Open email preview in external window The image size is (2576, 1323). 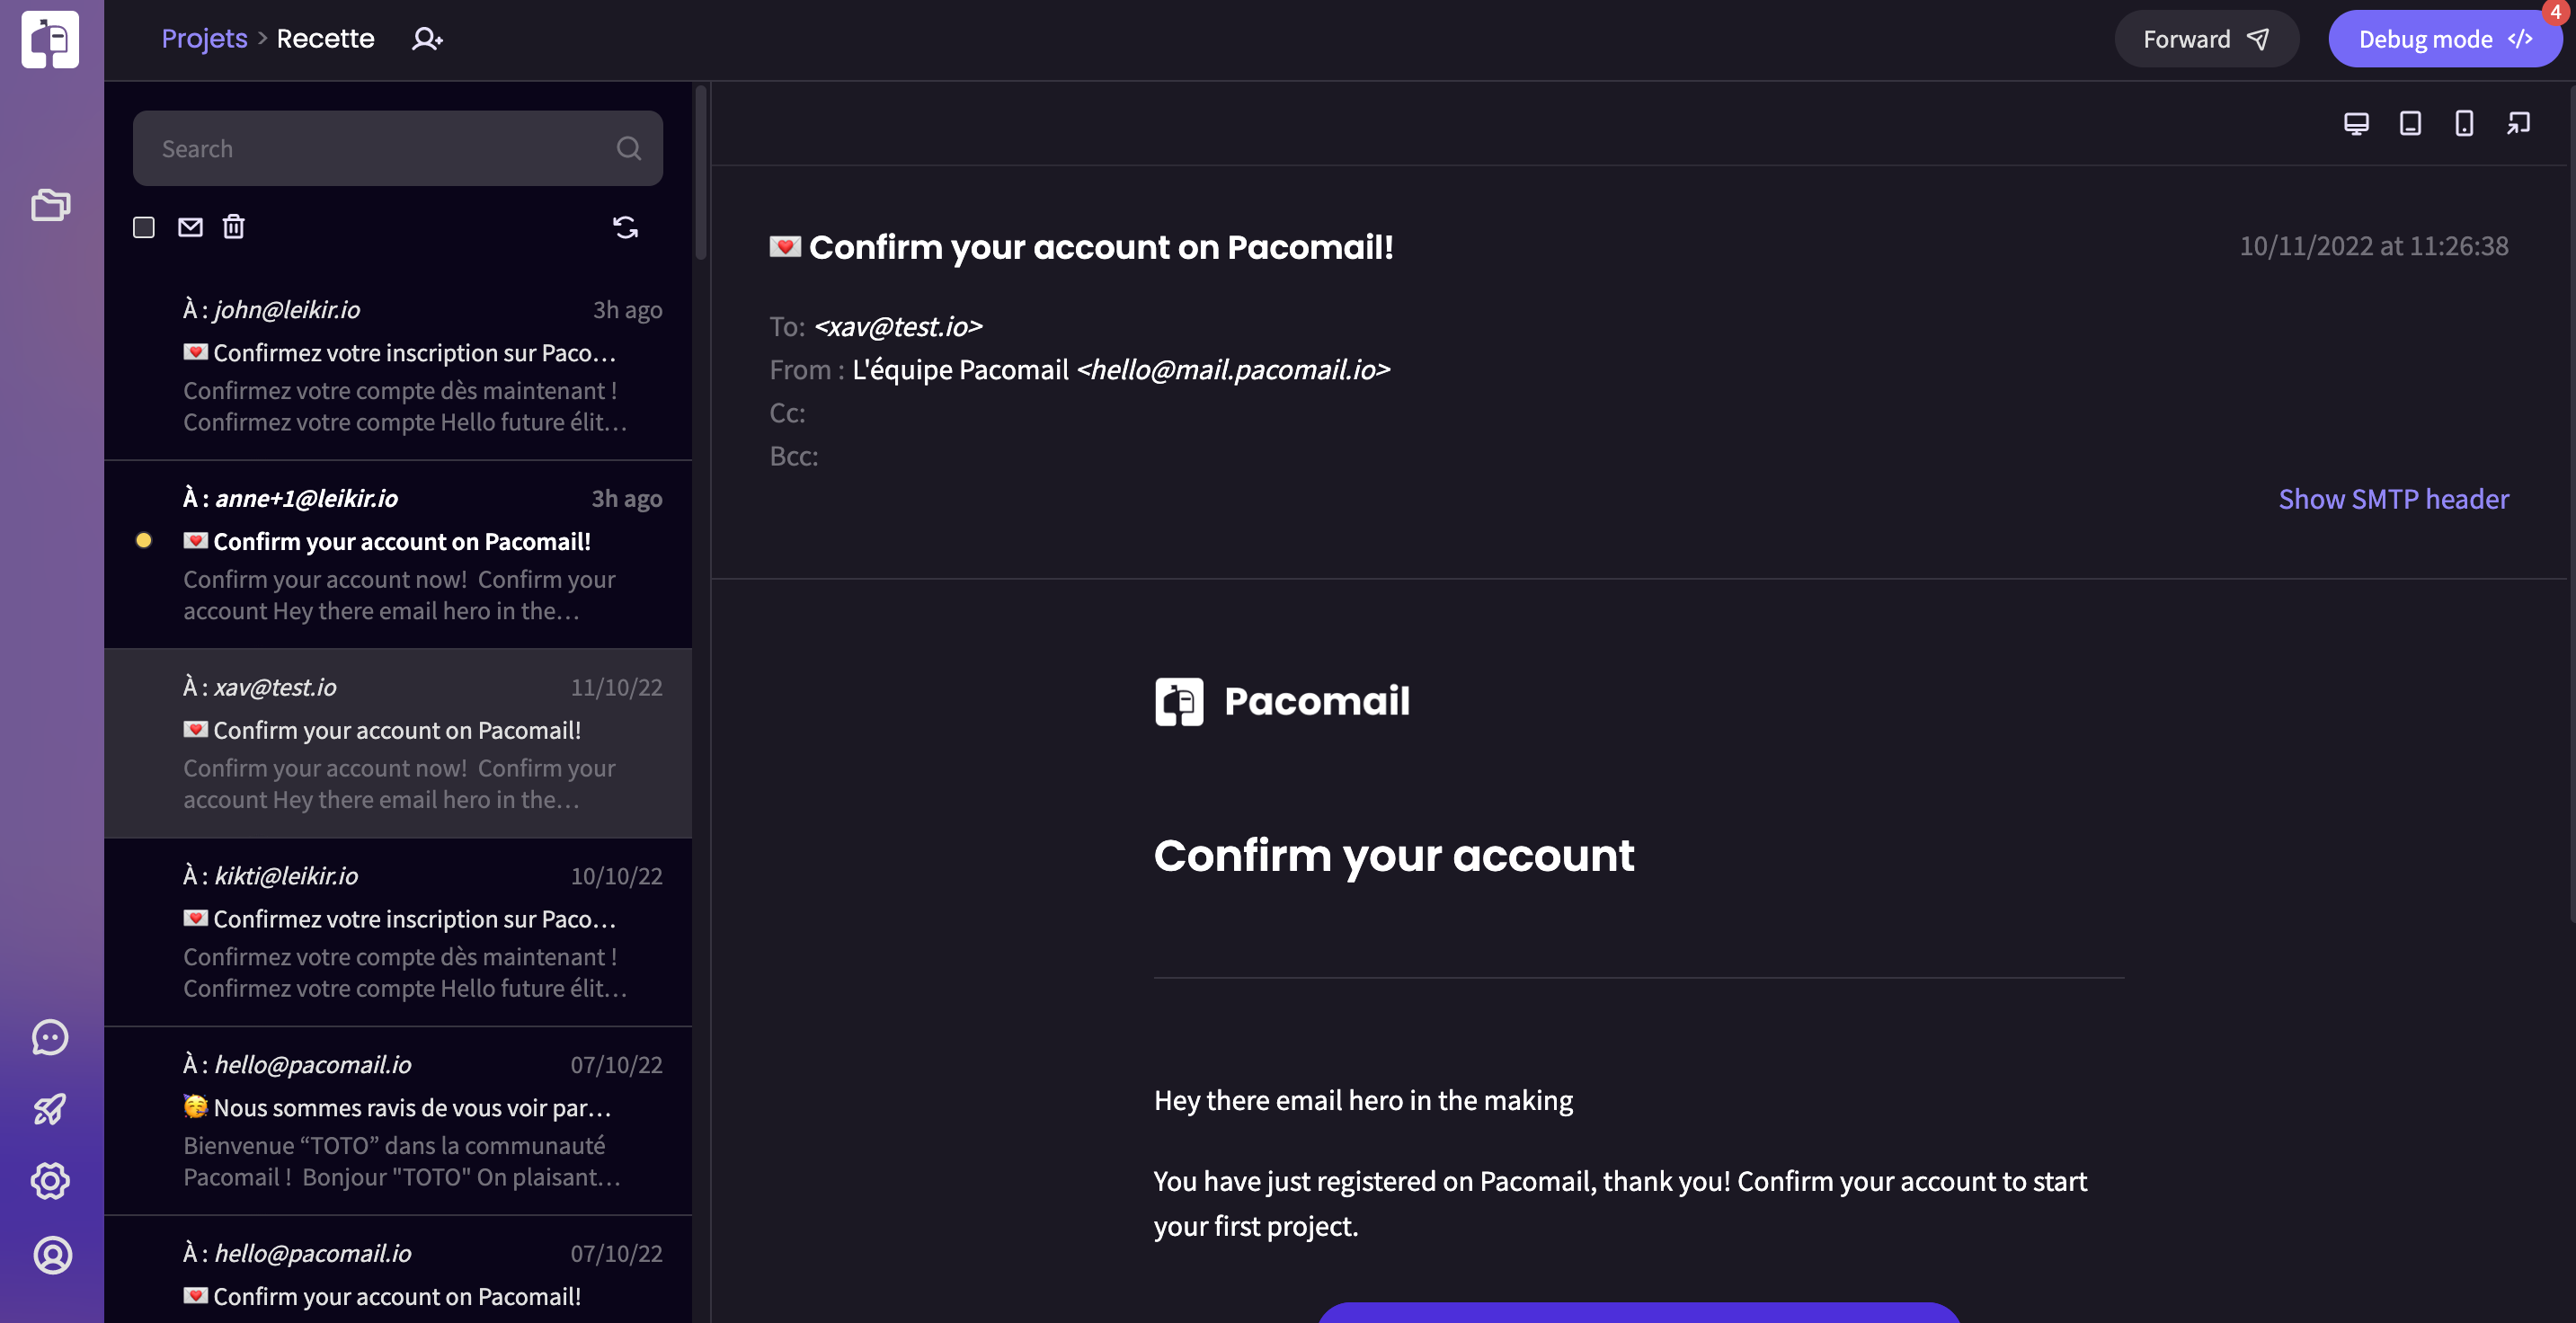2518,123
